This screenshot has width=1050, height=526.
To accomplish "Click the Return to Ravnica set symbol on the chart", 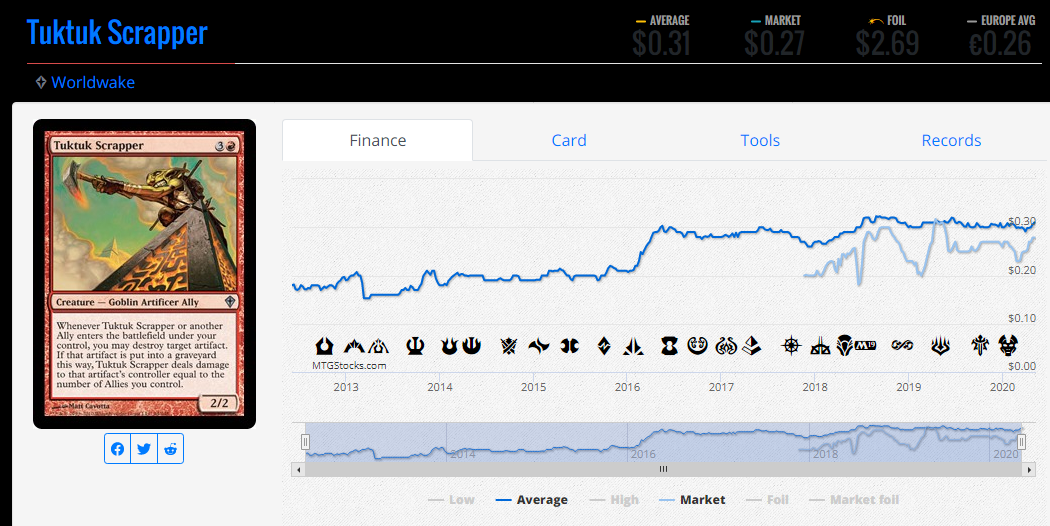I will [325, 346].
